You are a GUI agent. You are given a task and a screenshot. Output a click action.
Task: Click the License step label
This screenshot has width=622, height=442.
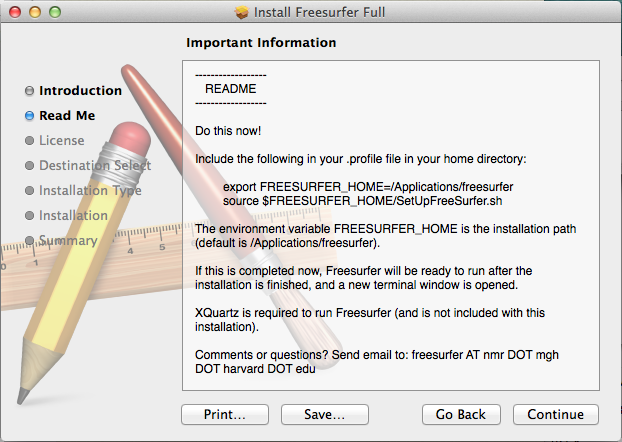[x=62, y=141]
